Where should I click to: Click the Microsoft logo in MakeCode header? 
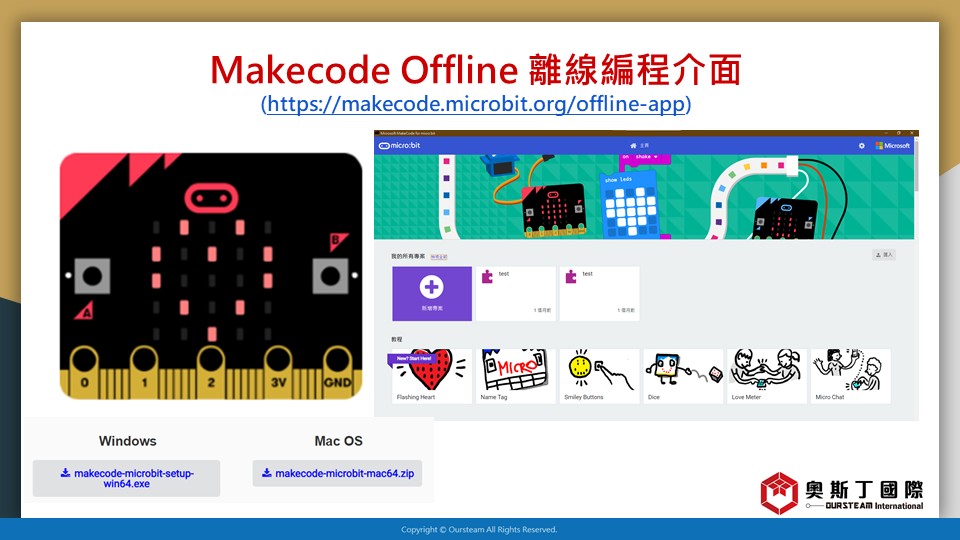893,146
